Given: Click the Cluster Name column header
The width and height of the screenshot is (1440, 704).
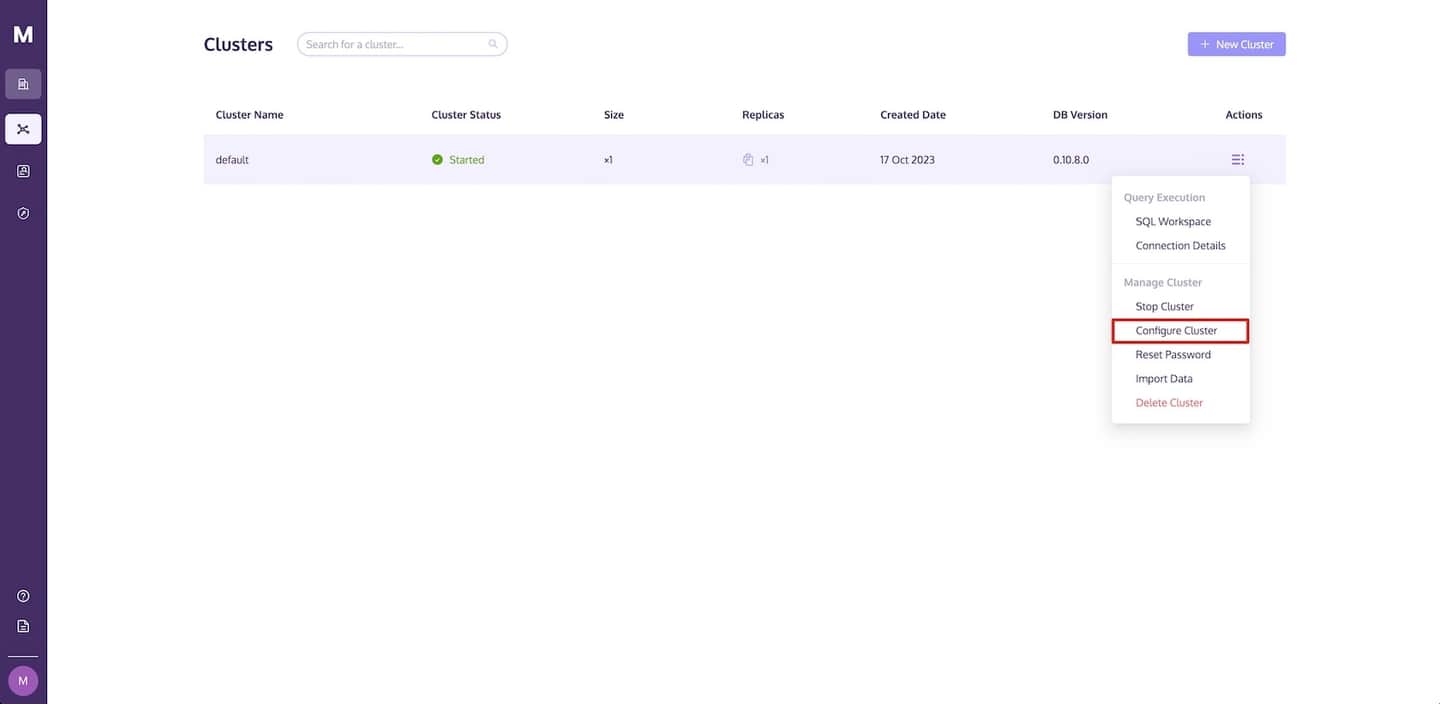Looking at the screenshot, I should coord(250,115).
